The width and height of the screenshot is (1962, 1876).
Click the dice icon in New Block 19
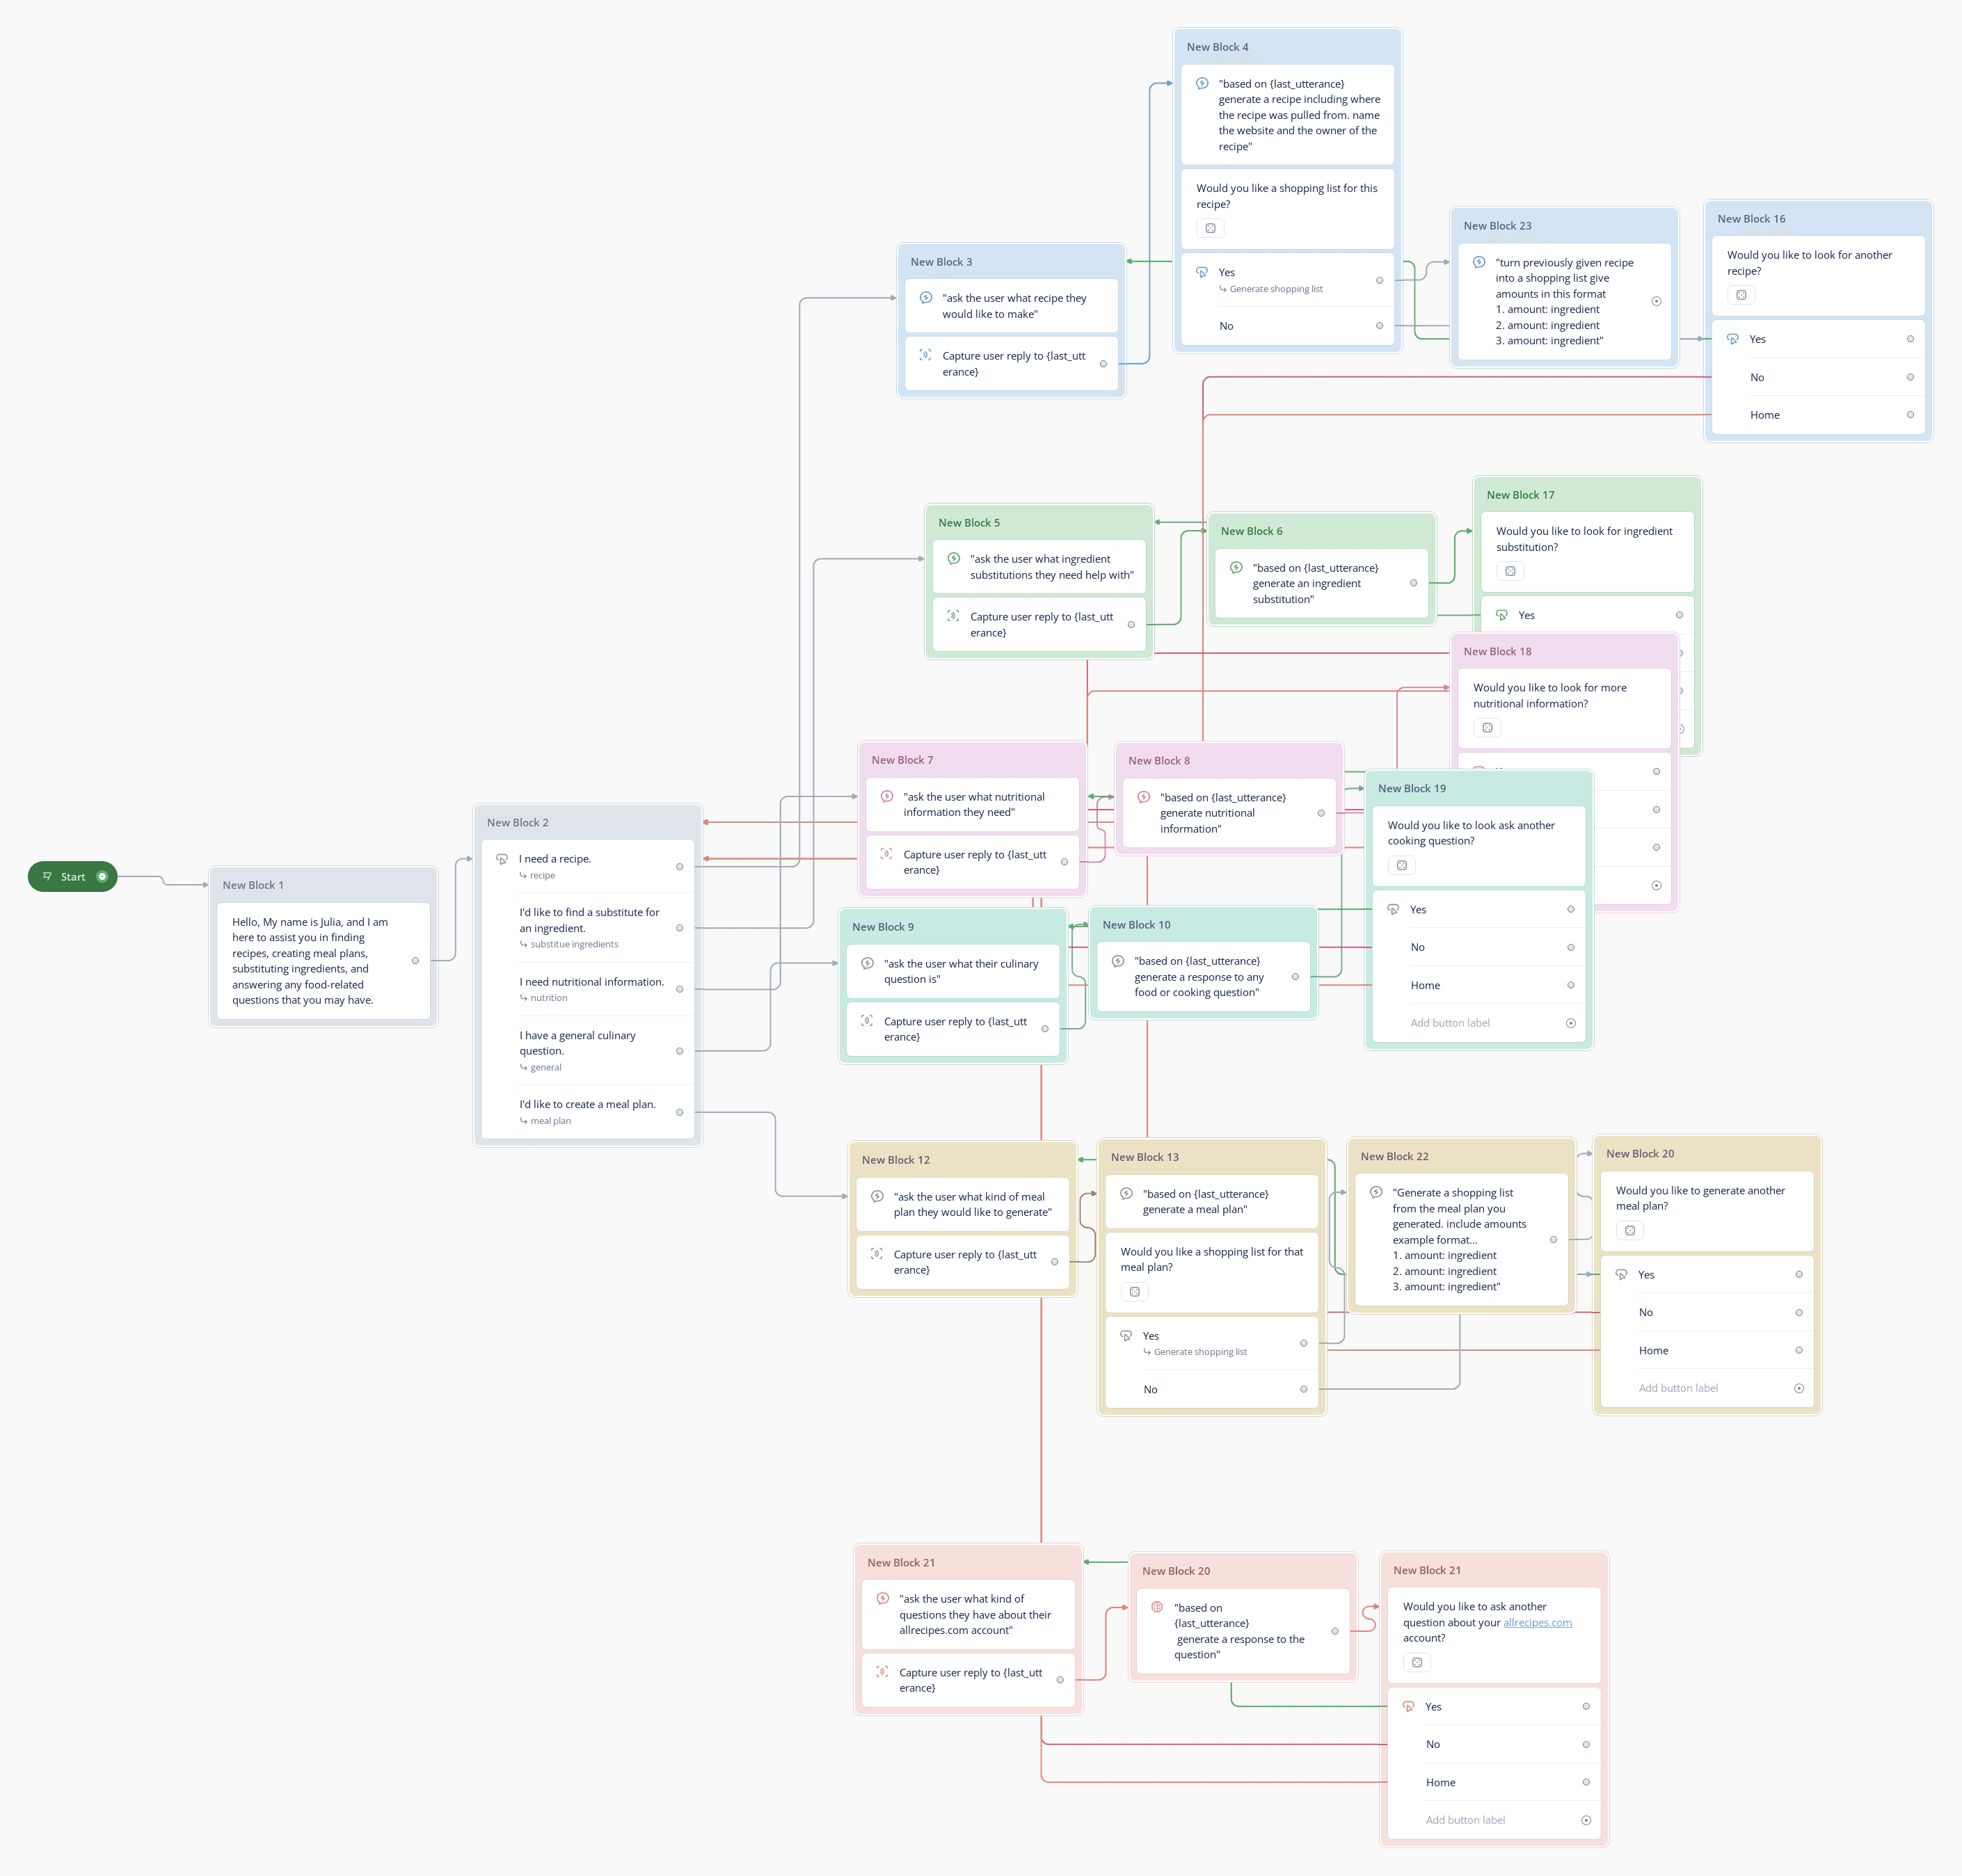click(1402, 865)
